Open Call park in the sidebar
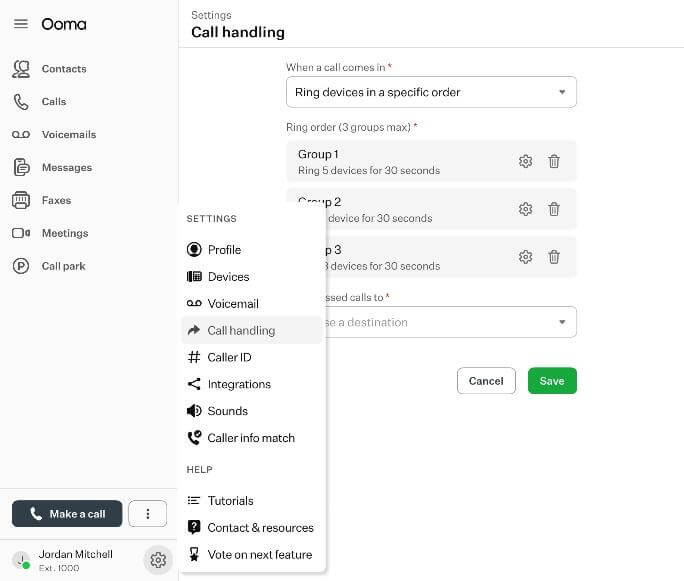684x581 pixels. (x=64, y=266)
